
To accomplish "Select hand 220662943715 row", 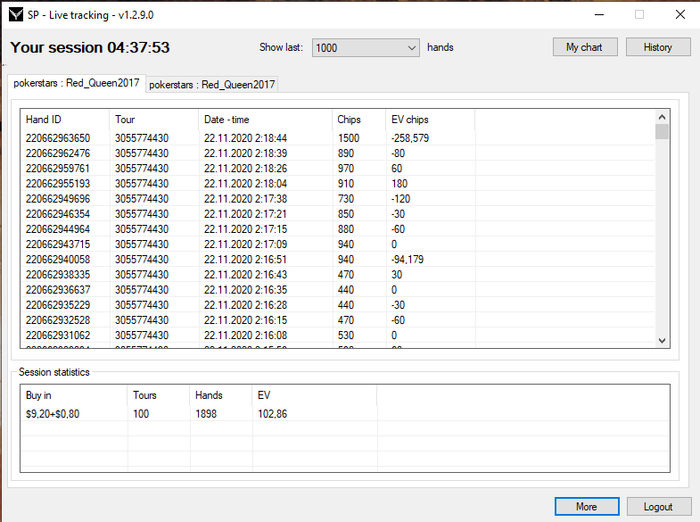I will [338, 244].
